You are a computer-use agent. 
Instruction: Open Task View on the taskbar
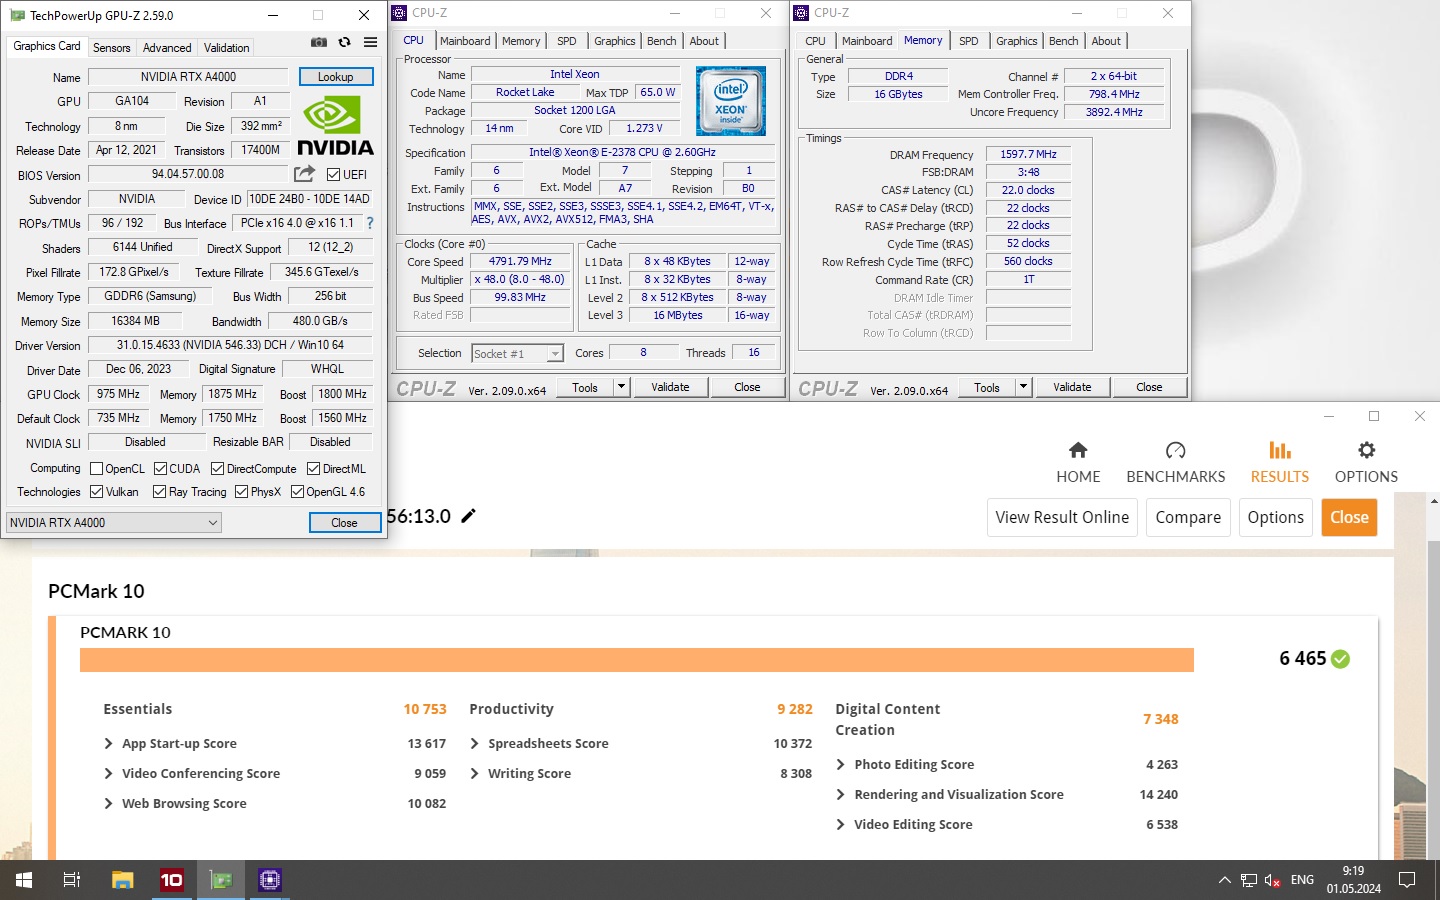(x=72, y=880)
